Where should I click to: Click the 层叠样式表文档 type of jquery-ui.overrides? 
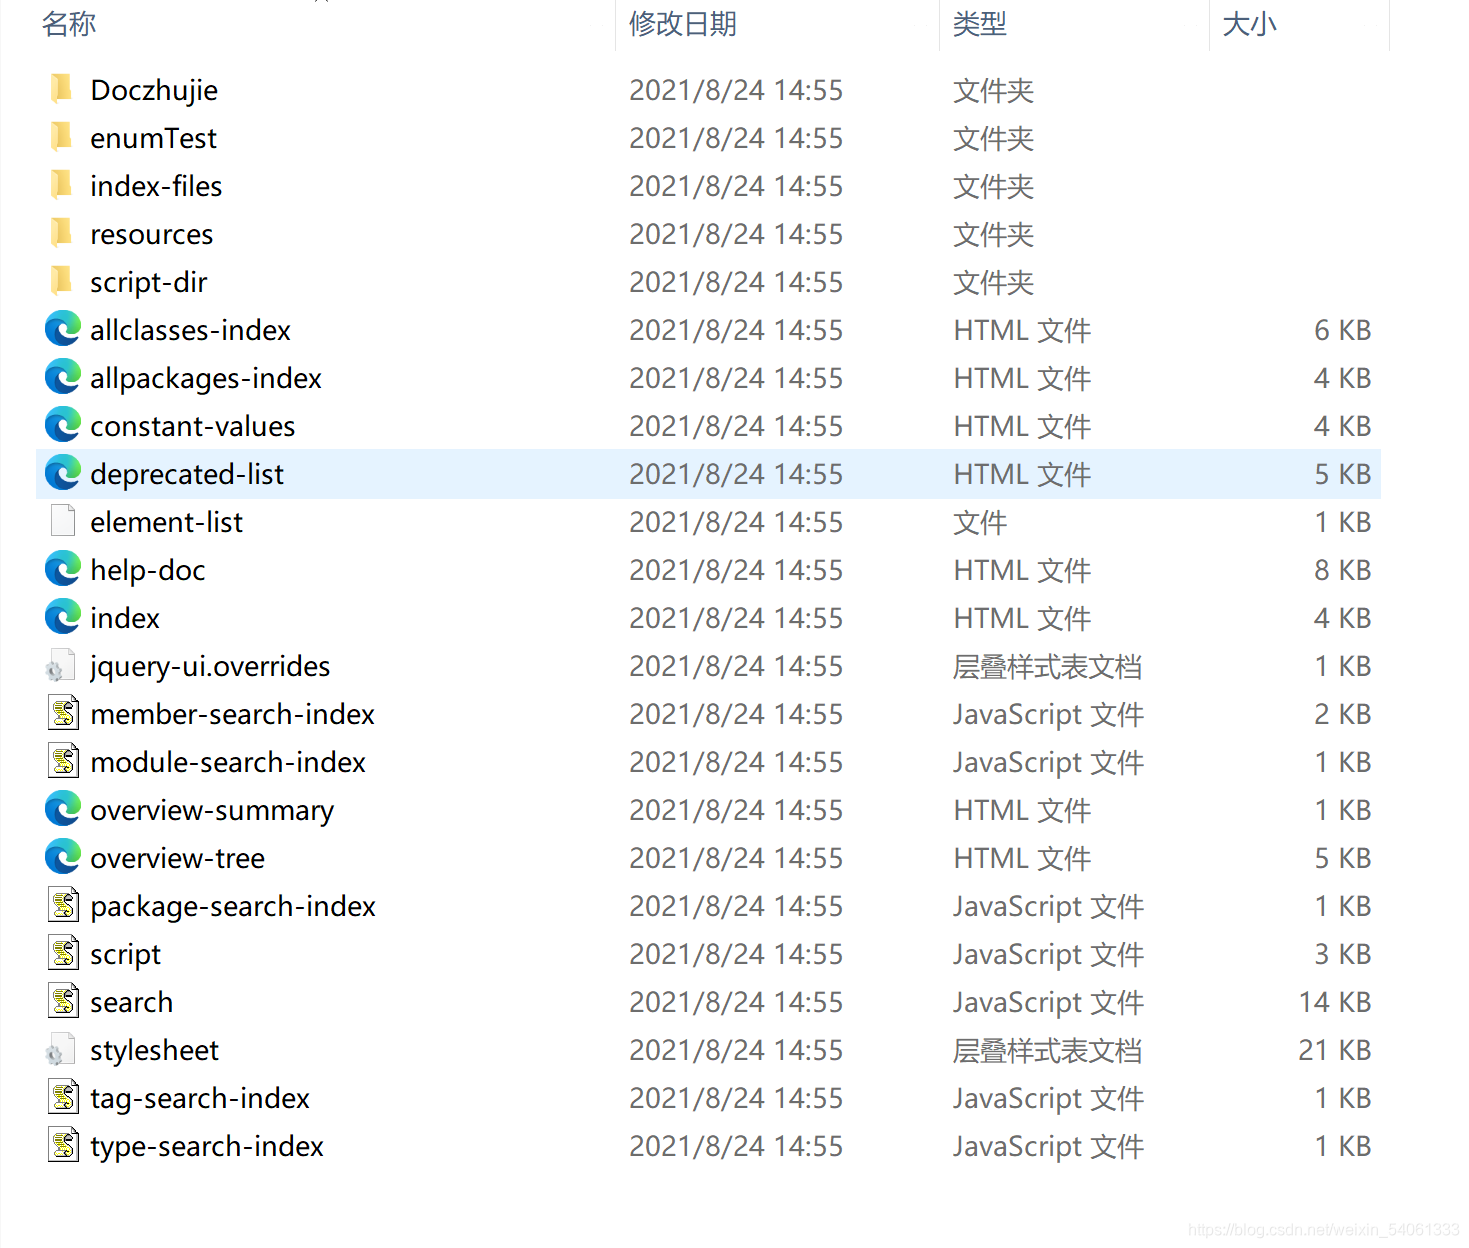coord(1047,666)
